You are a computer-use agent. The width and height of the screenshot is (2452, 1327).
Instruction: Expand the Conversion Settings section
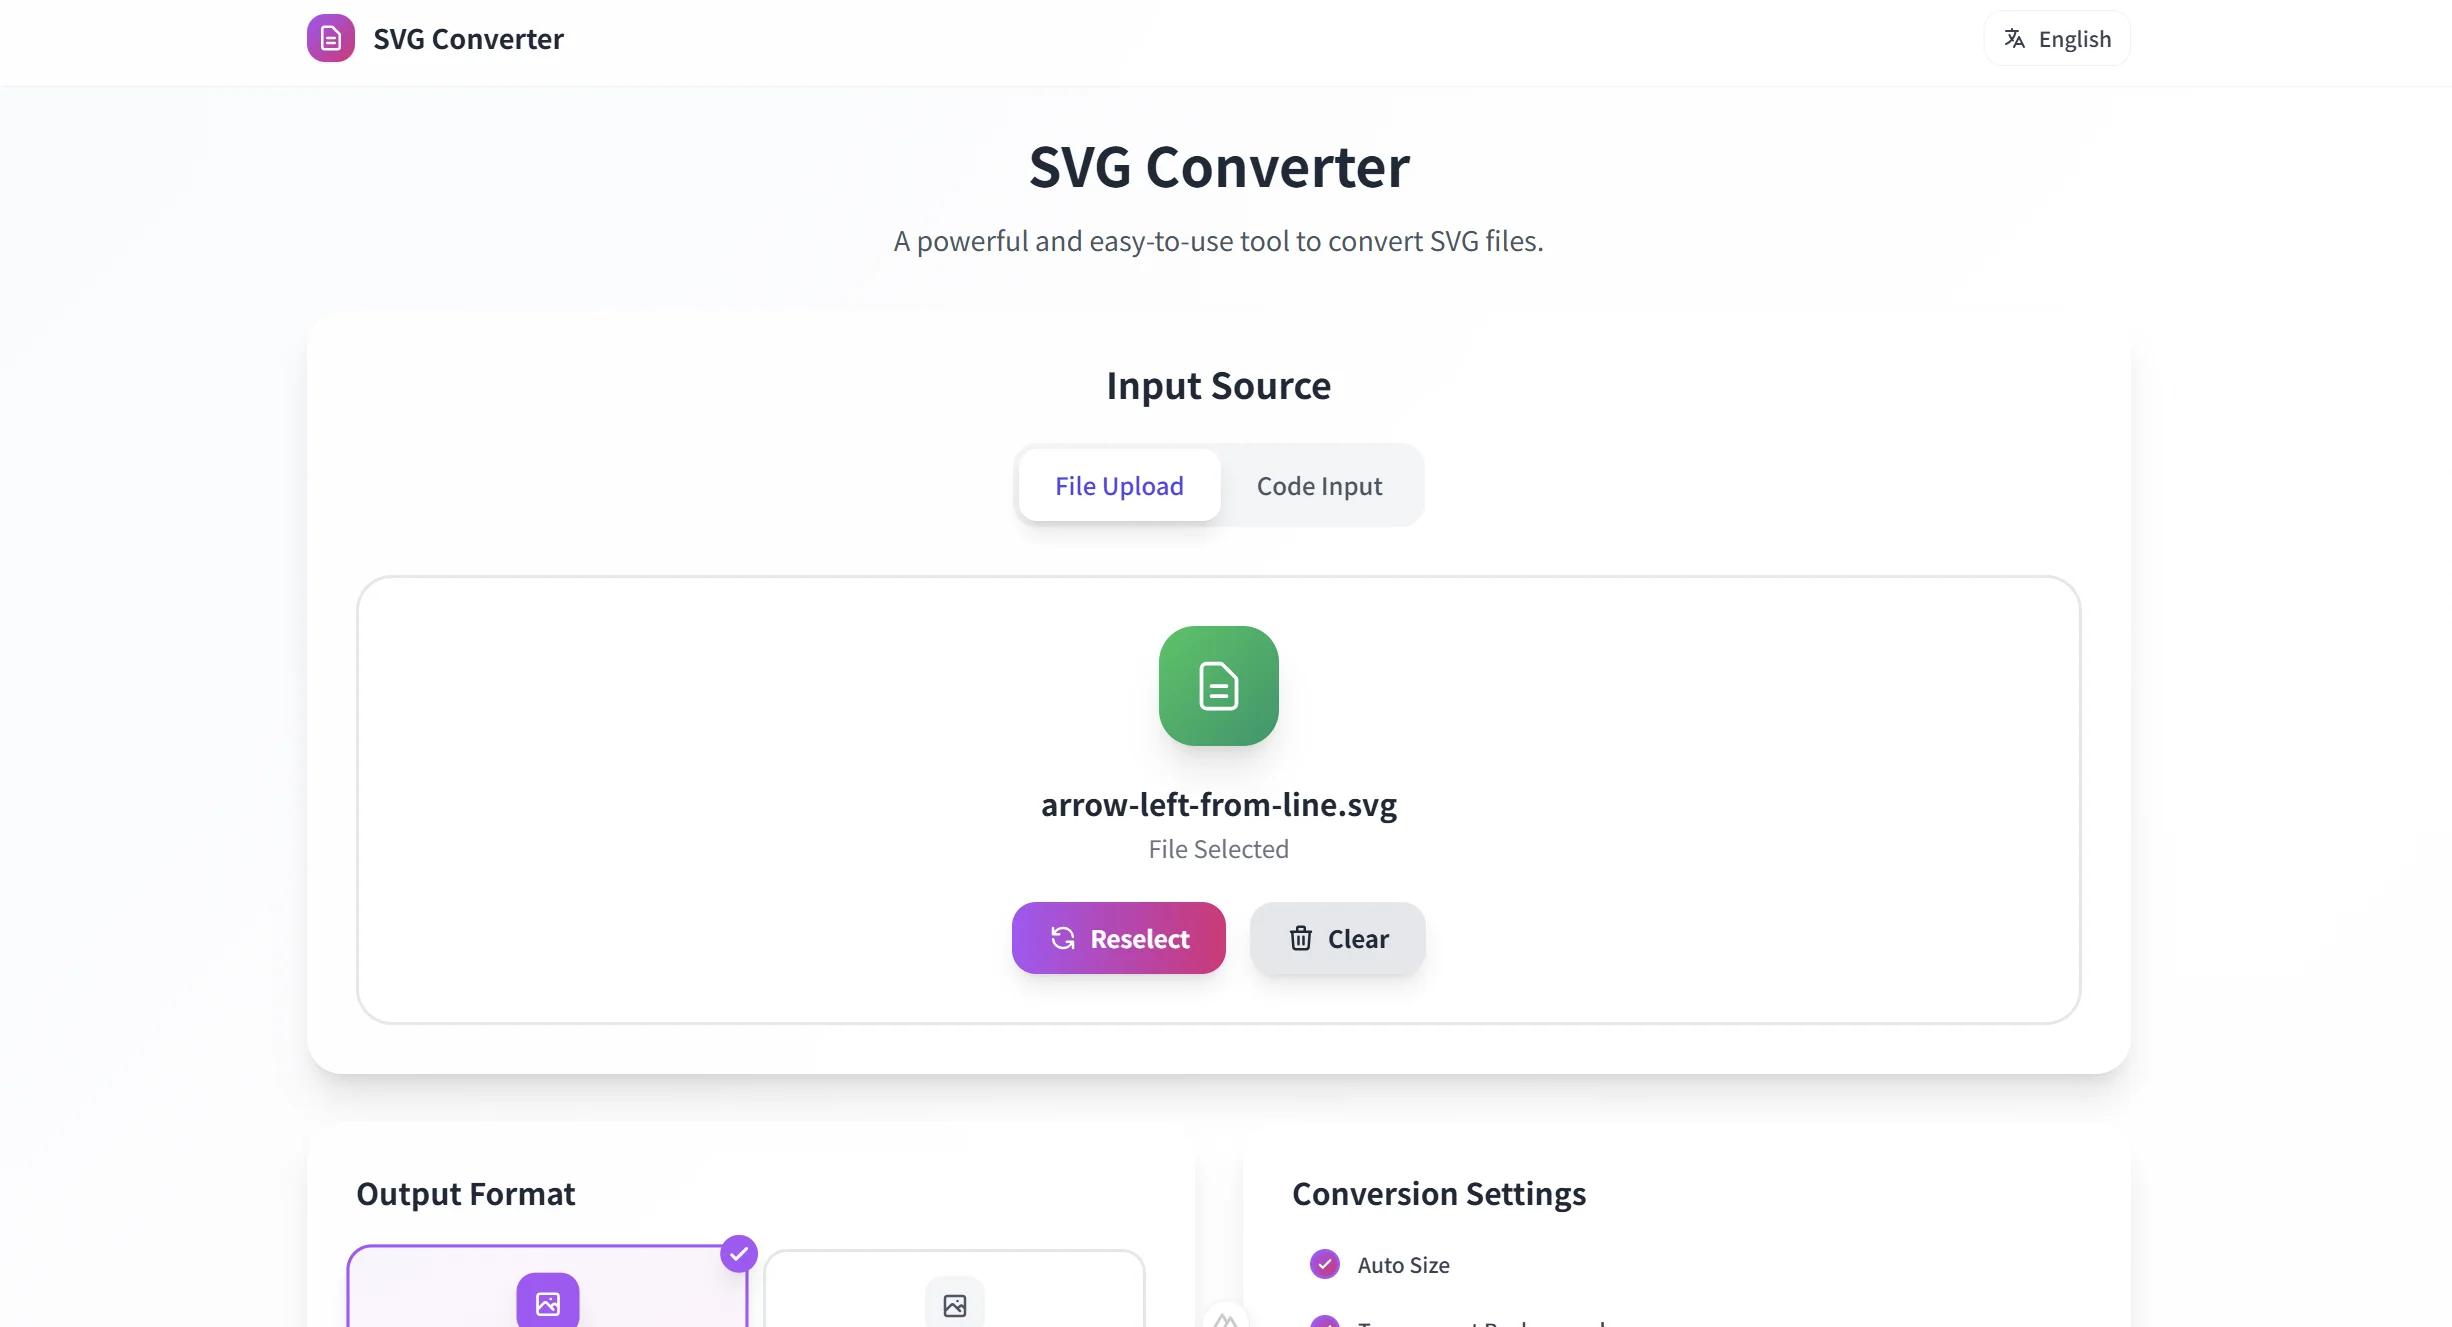[1438, 1194]
